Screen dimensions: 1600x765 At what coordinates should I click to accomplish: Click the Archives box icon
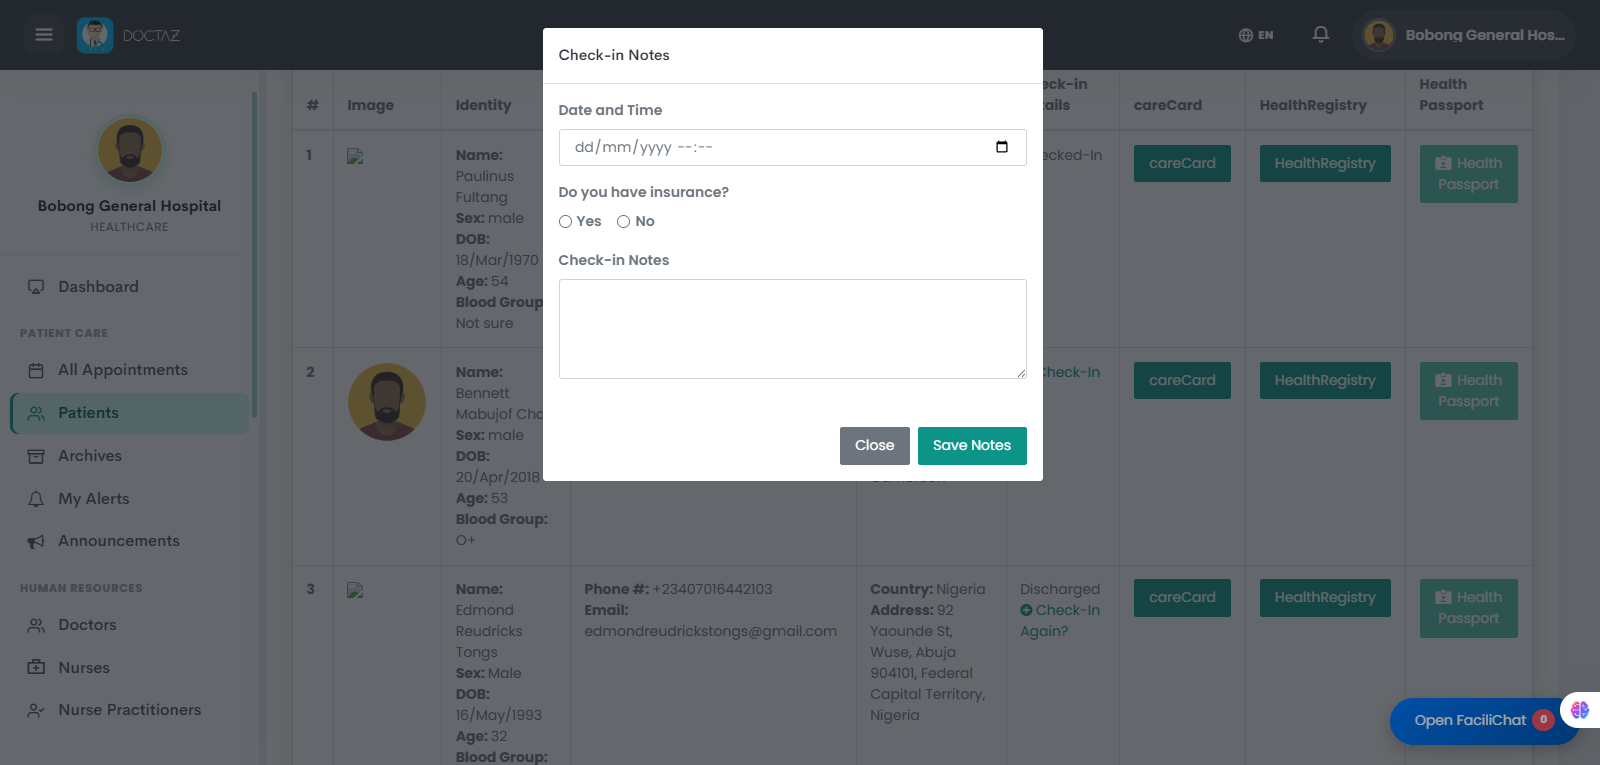(36, 456)
